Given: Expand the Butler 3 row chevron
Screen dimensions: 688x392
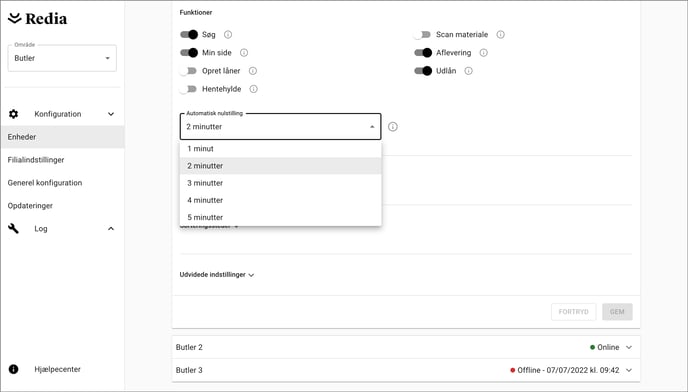Looking at the screenshot, I should (629, 370).
